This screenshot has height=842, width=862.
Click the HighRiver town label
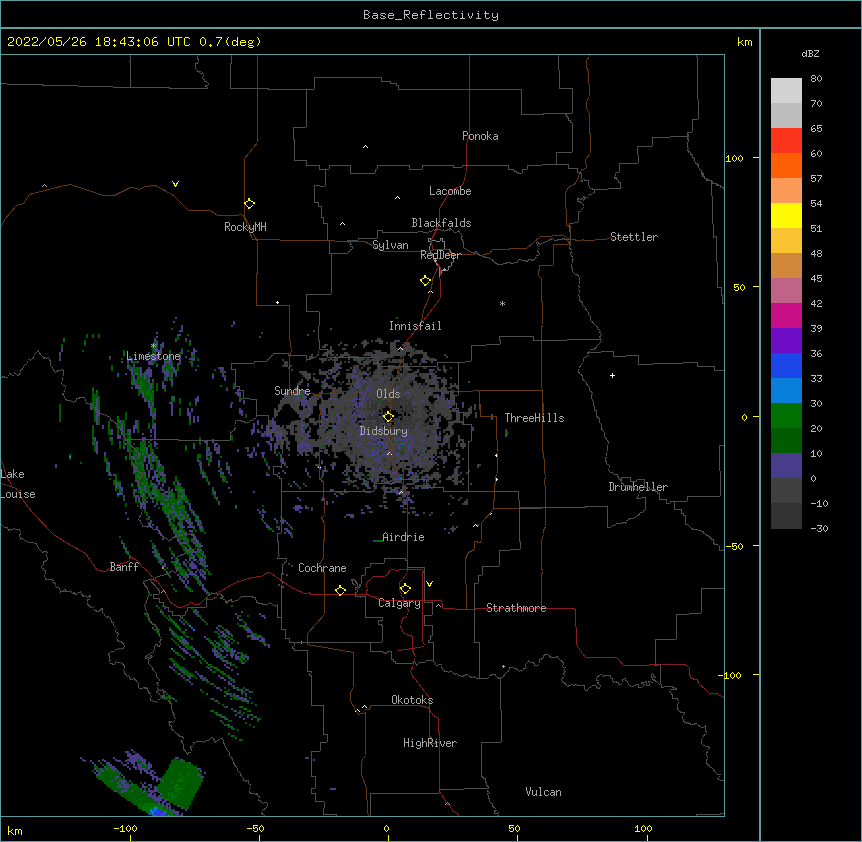point(430,743)
